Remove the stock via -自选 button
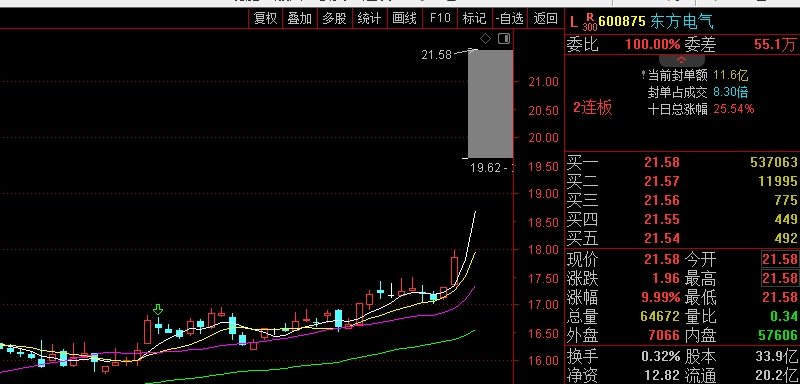800x384 pixels. point(510,19)
